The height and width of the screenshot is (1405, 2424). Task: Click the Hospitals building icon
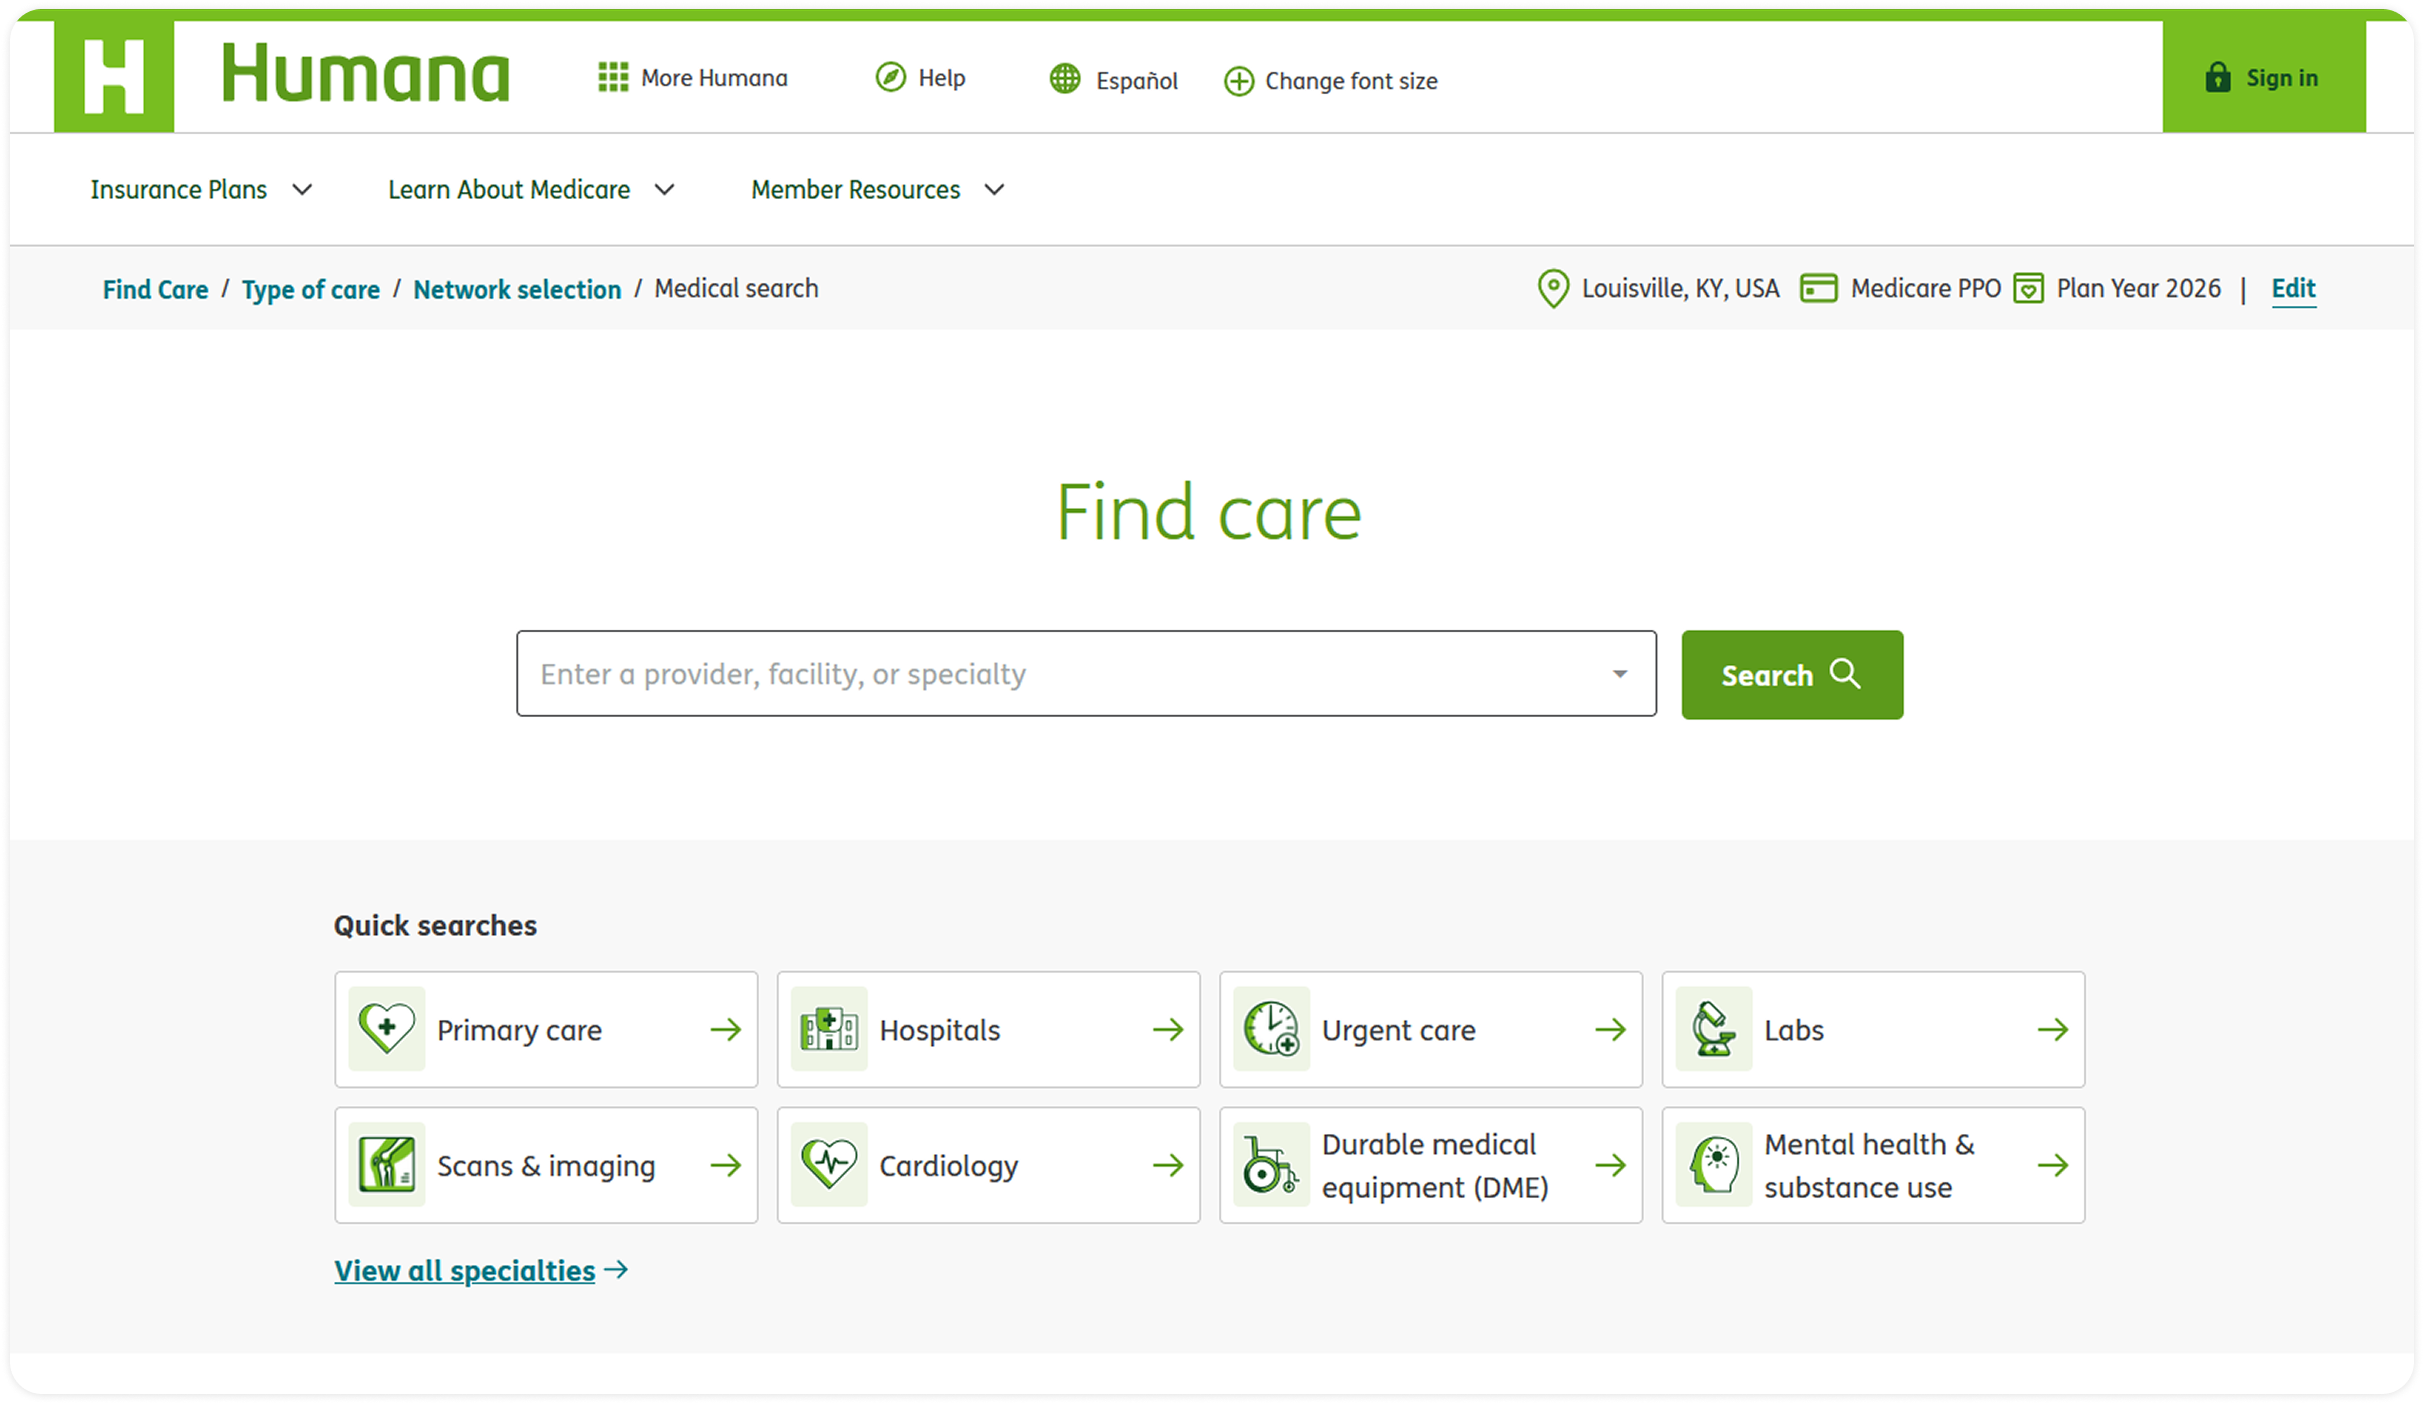point(829,1029)
